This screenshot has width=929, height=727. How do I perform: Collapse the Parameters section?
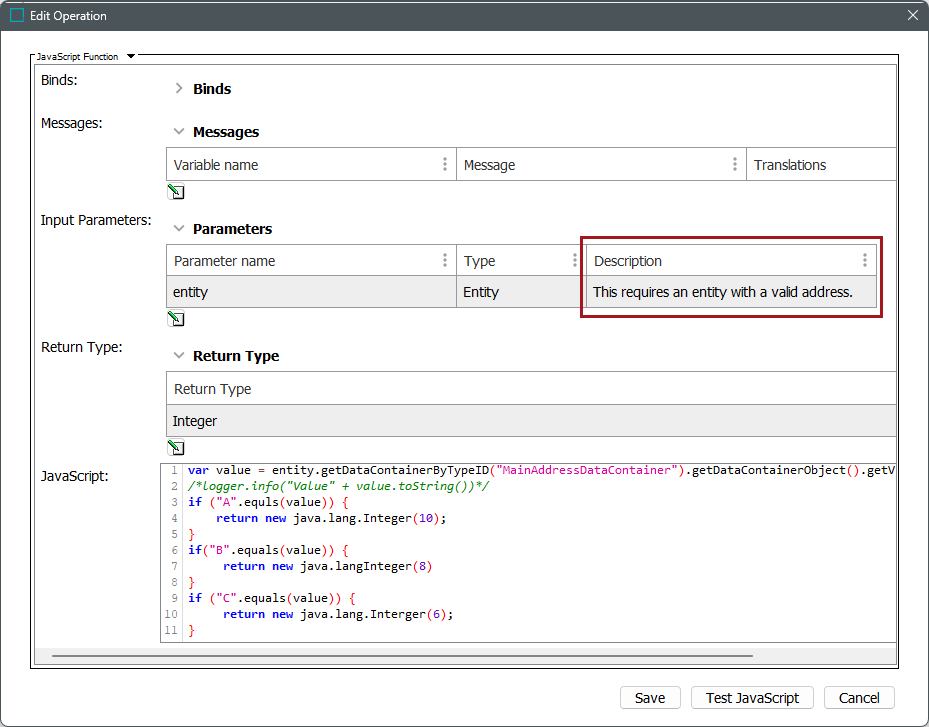pyautogui.click(x=179, y=229)
